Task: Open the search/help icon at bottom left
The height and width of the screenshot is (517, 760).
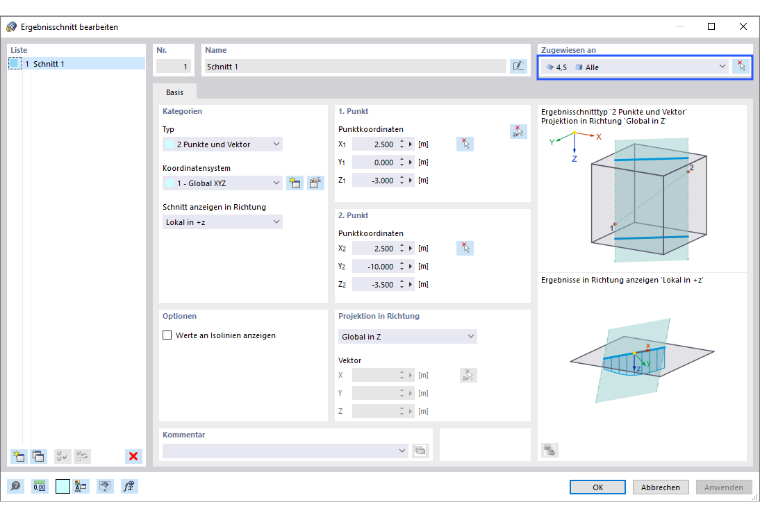Action: [16, 486]
